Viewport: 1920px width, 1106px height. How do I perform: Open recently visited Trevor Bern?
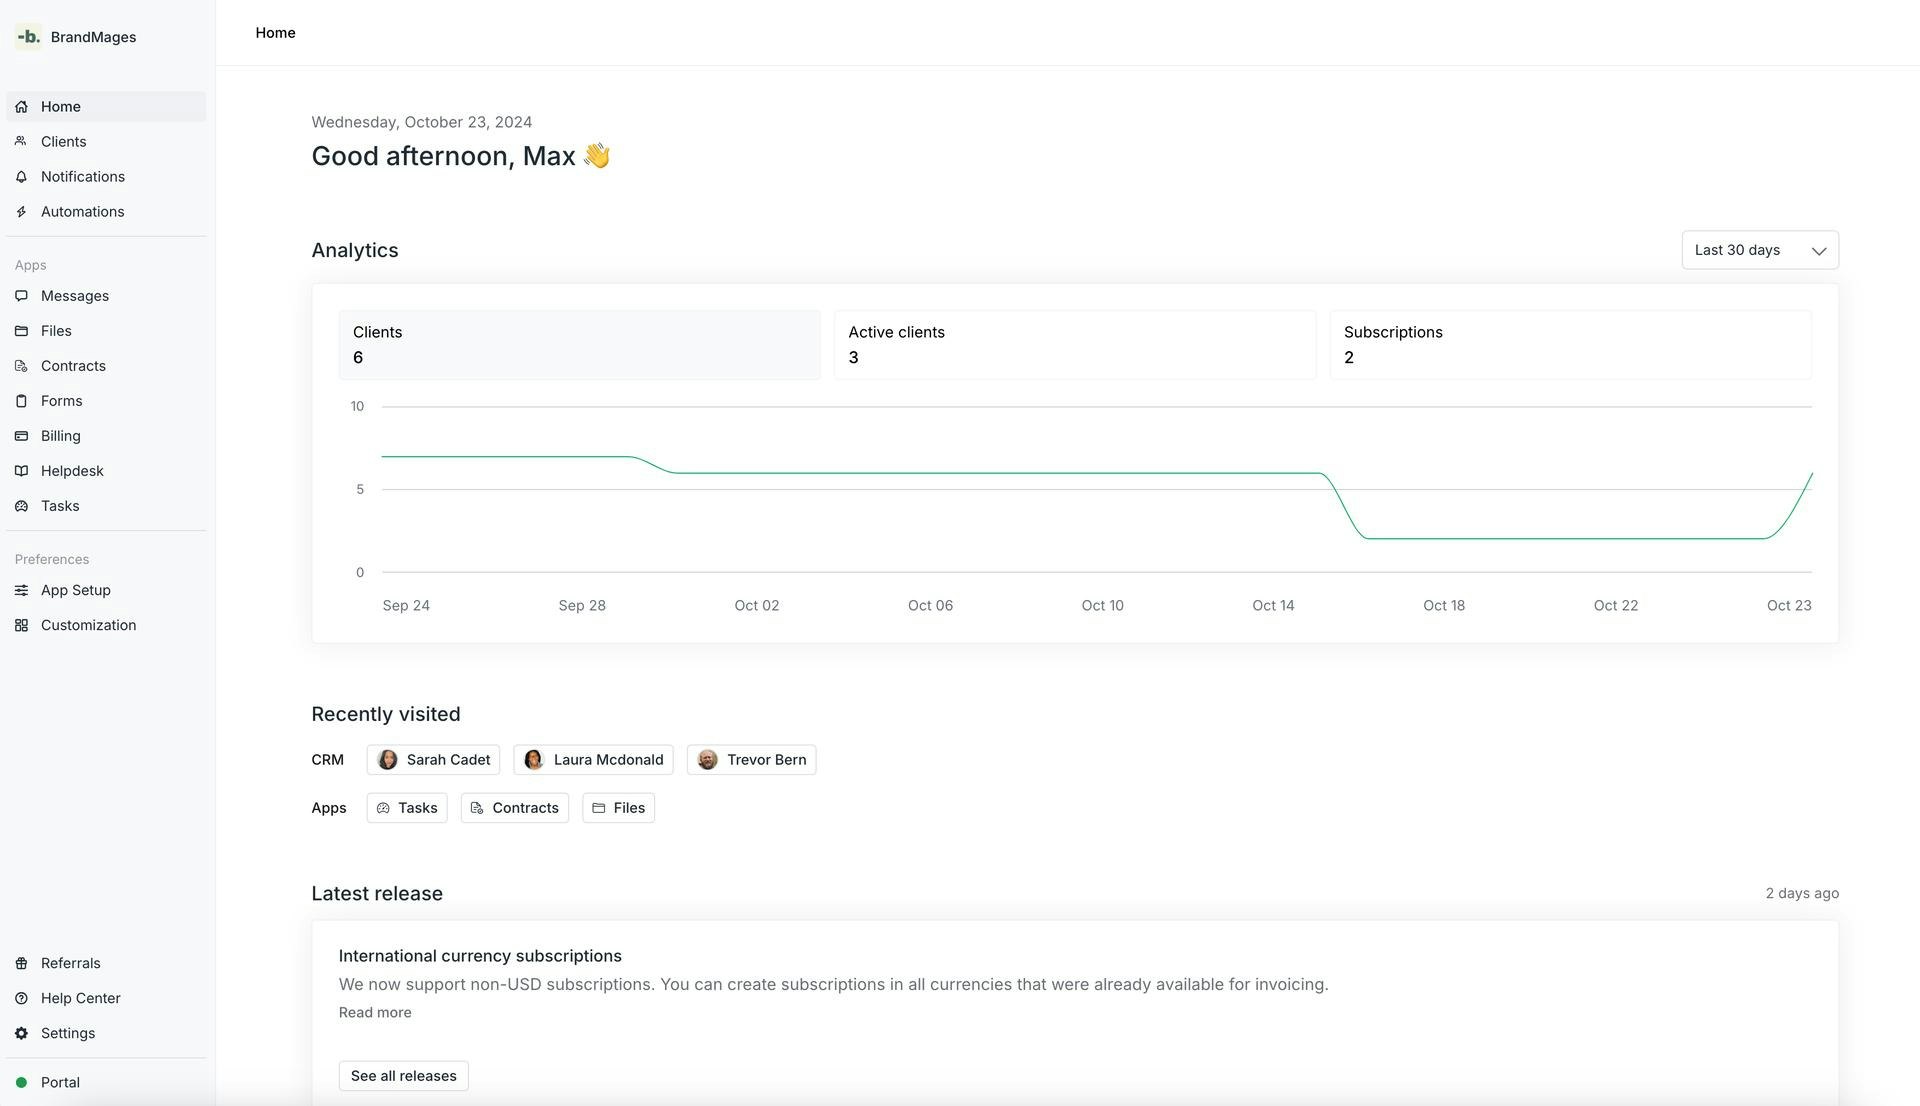pos(751,760)
